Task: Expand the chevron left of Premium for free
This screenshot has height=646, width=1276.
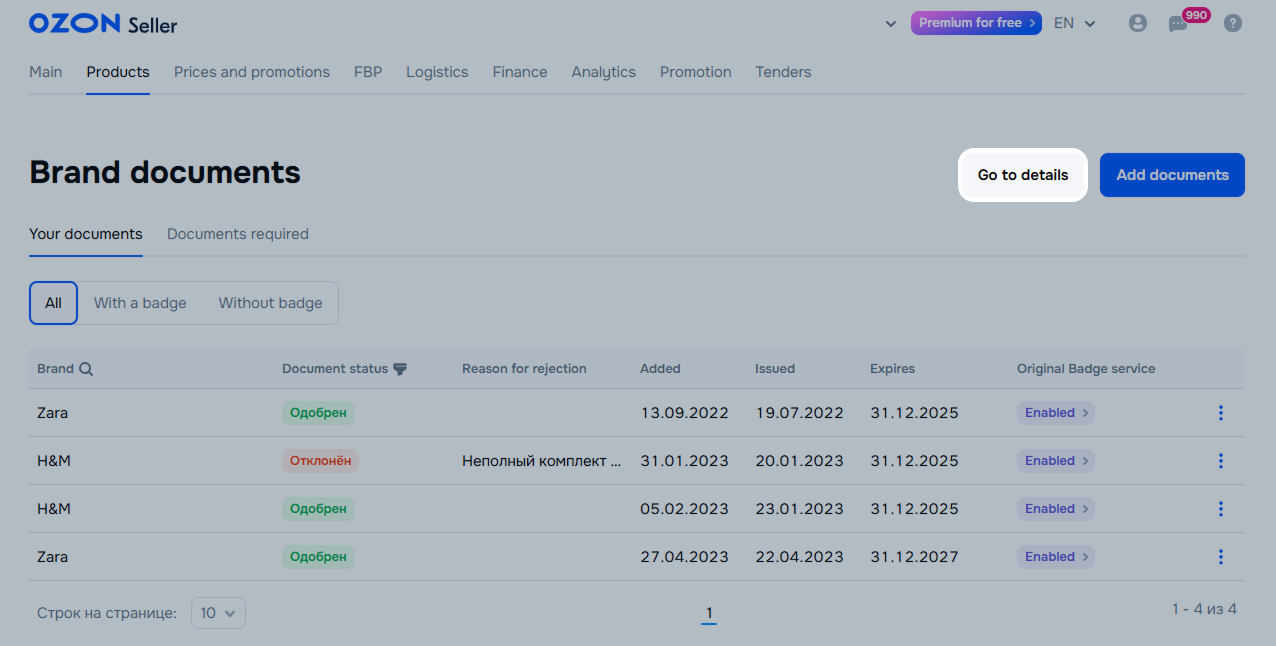Action: point(891,24)
